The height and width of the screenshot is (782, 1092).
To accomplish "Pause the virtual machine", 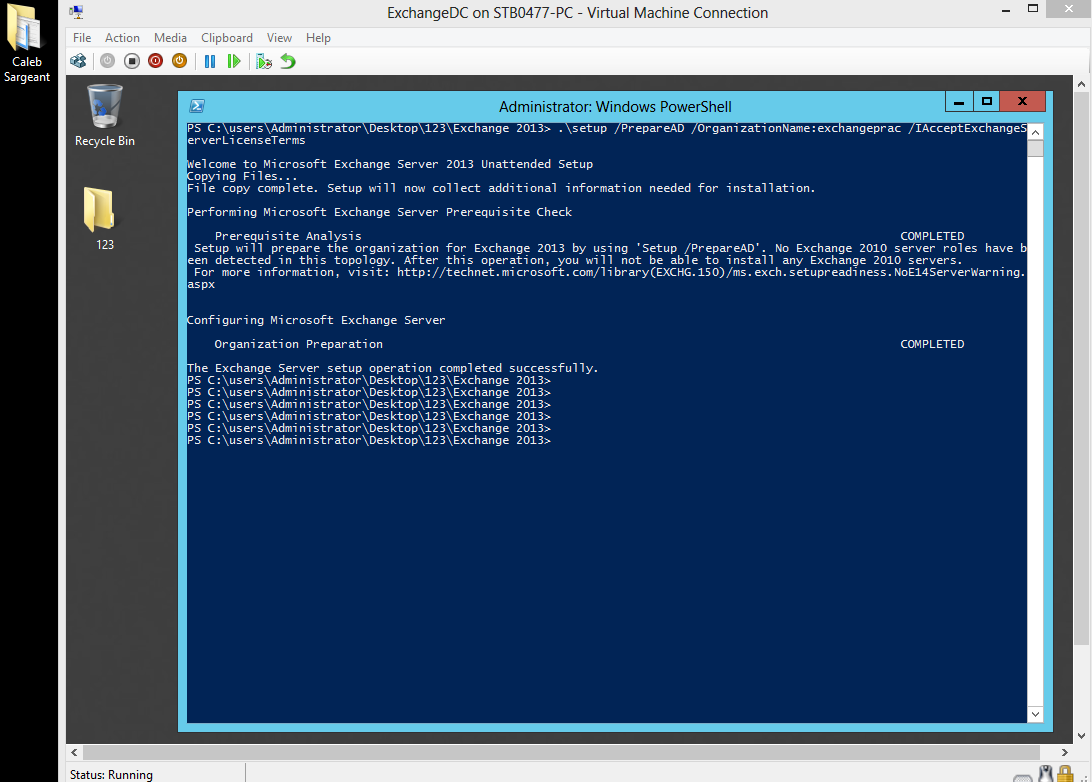I will (x=210, y=61).
